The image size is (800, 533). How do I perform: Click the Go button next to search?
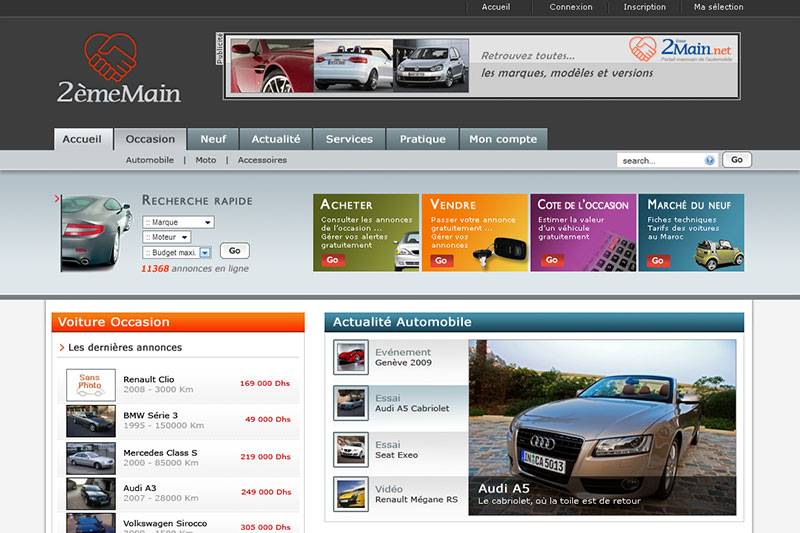point(737,160)
